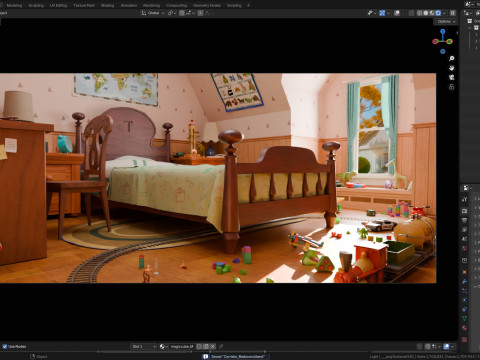
Task: Open the snapping options dropdown
Action: (x=190, y=13)
